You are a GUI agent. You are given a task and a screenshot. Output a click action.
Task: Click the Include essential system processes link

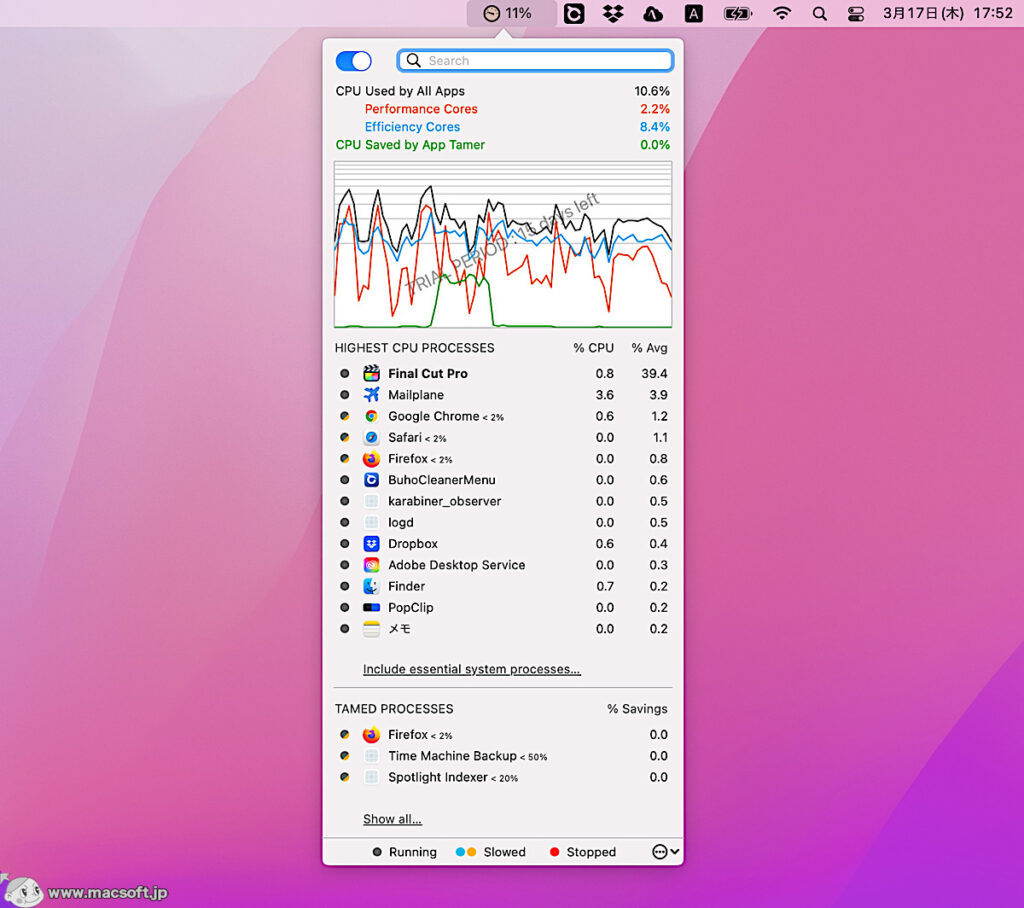click(x=471, y=669)
